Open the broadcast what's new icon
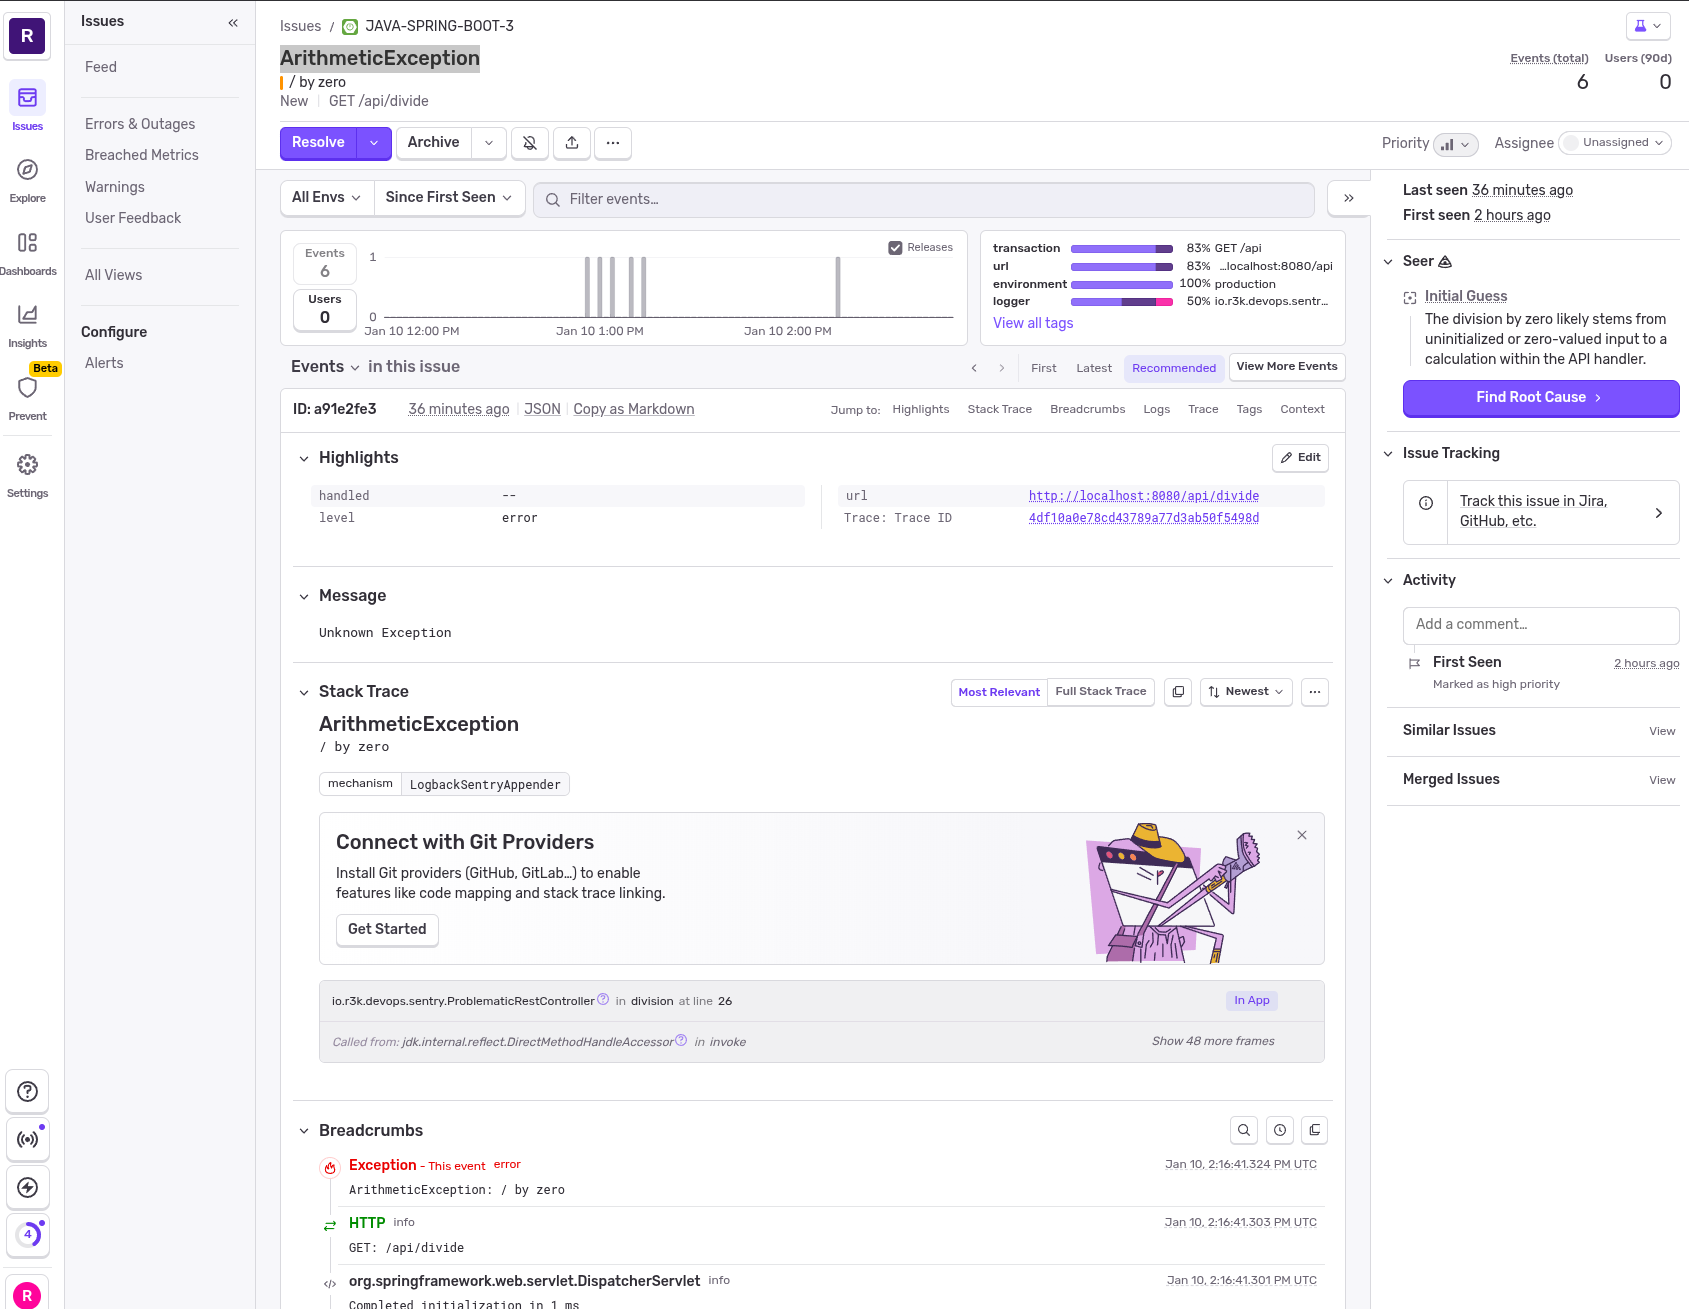Image resolution: width=1689 pixels, height=1309 pixels. pyautogui.click(x=27, y=1140)
